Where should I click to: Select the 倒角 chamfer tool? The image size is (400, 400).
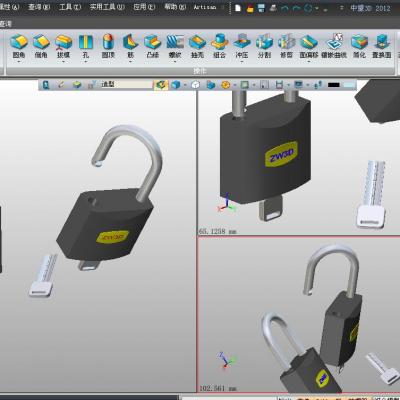coord(41,46)
